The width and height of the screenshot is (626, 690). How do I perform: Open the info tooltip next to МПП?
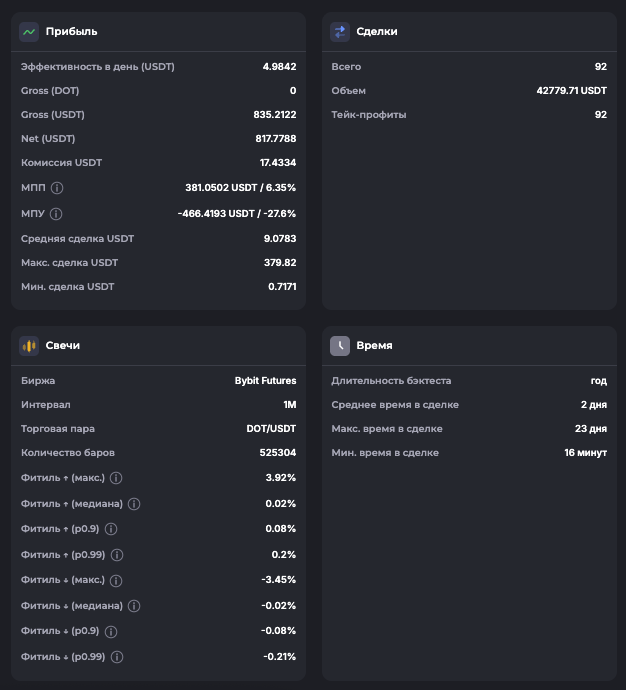(57, 188)
